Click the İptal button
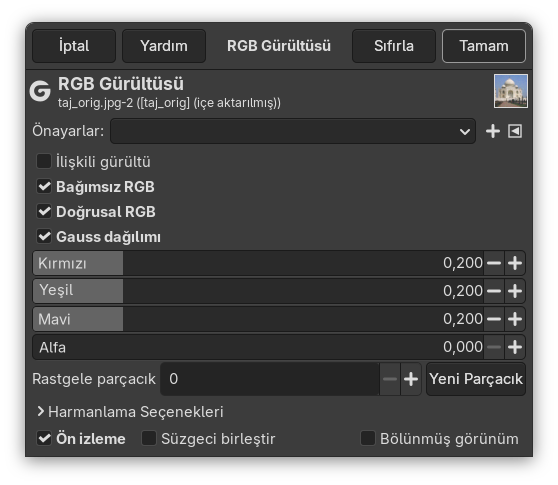Image resolution: width=558 pixels, height=485 pixels. [74, 46]
